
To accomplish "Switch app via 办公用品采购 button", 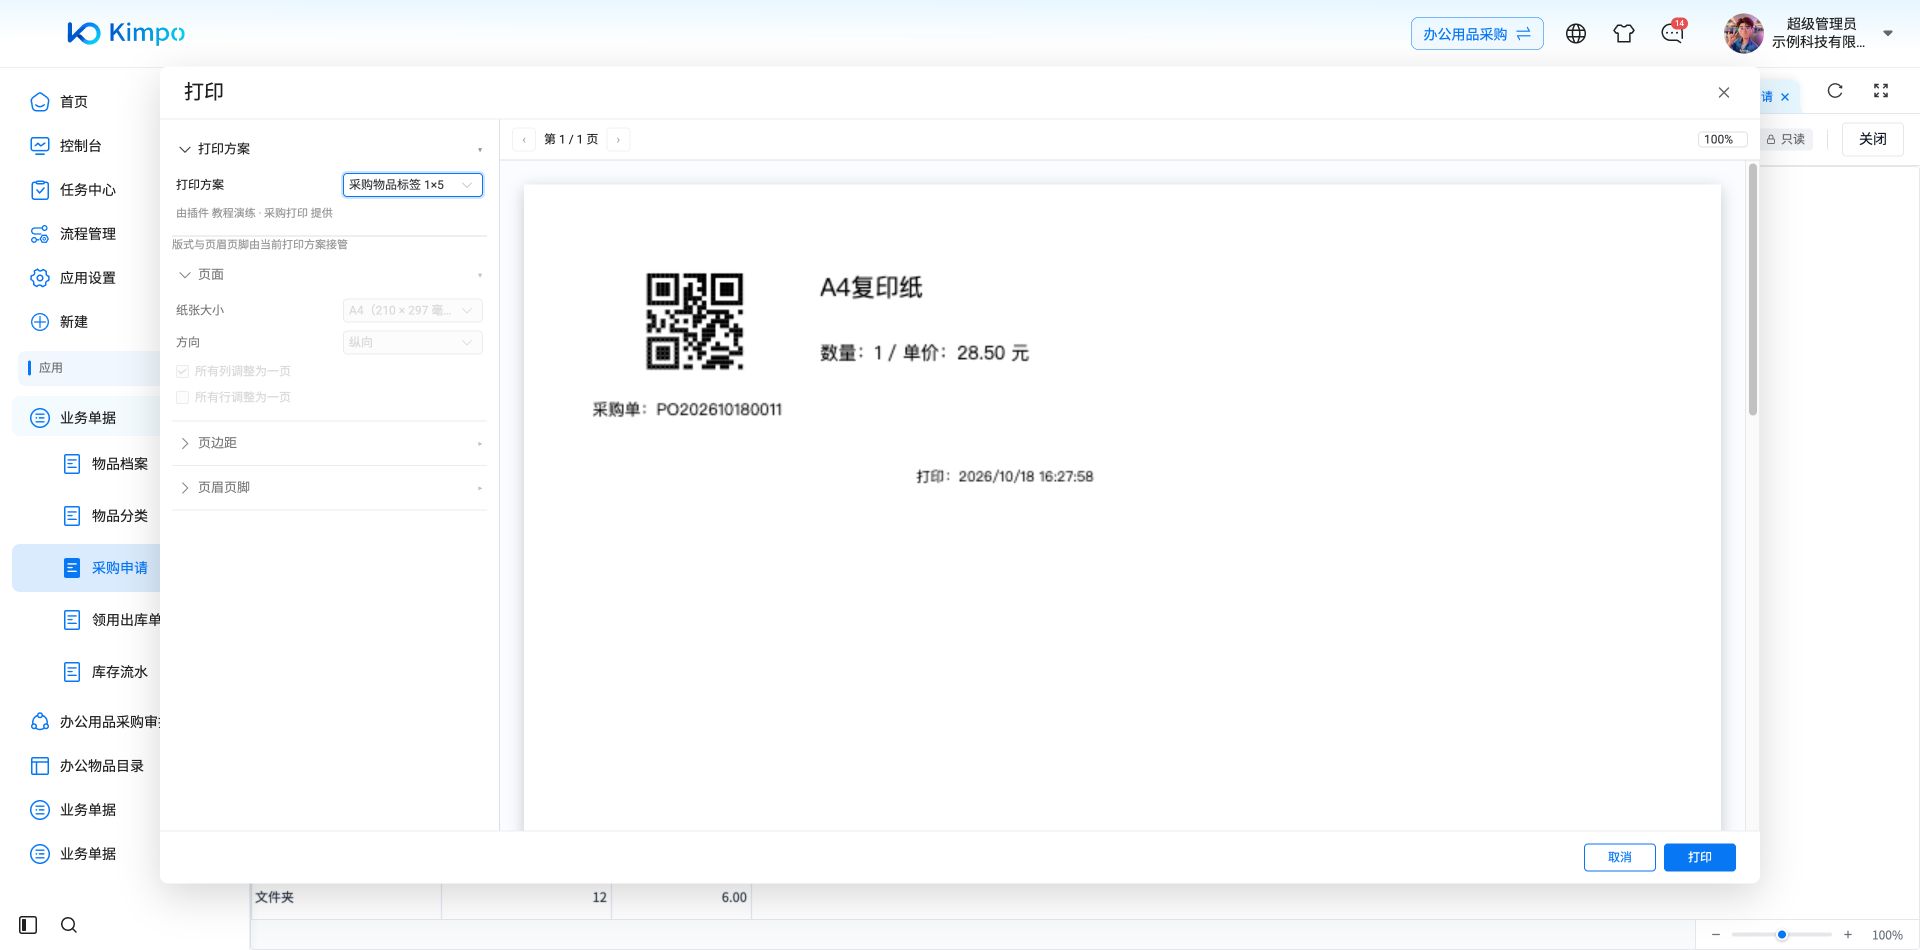I will pos(1477,34).
